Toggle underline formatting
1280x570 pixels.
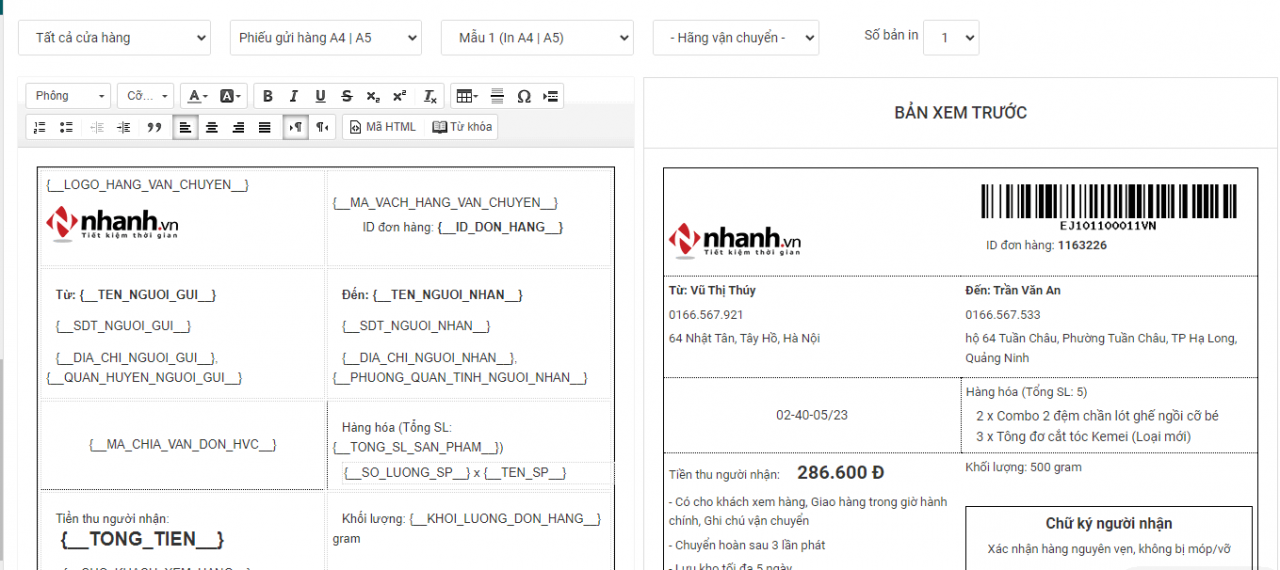click(x=320, y=96)
